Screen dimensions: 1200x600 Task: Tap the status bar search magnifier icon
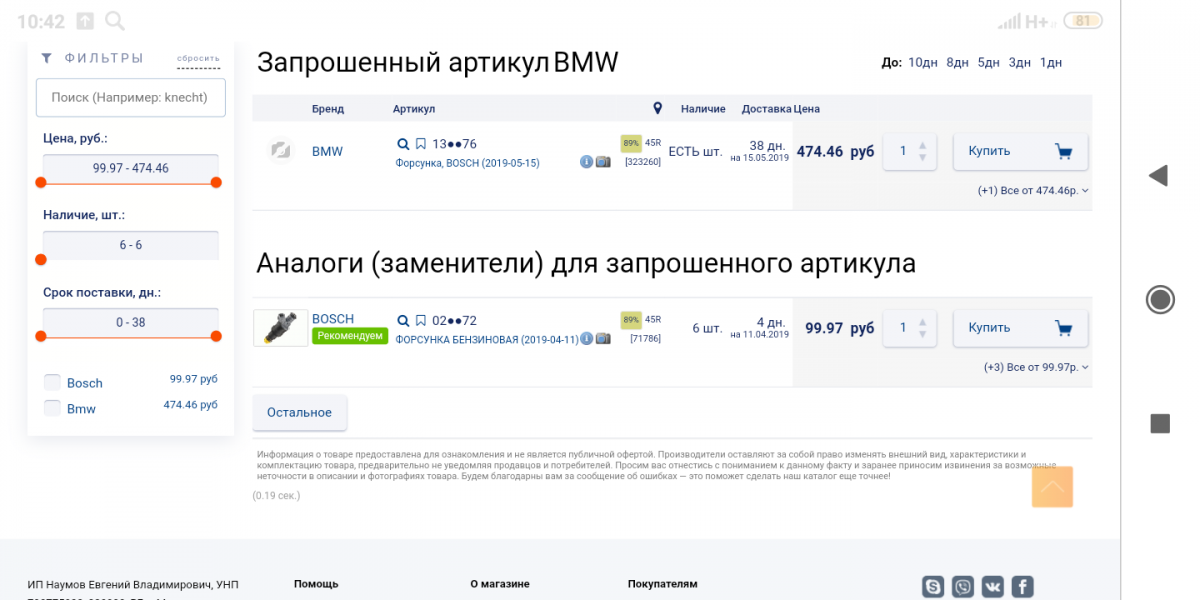coord(115,21)
